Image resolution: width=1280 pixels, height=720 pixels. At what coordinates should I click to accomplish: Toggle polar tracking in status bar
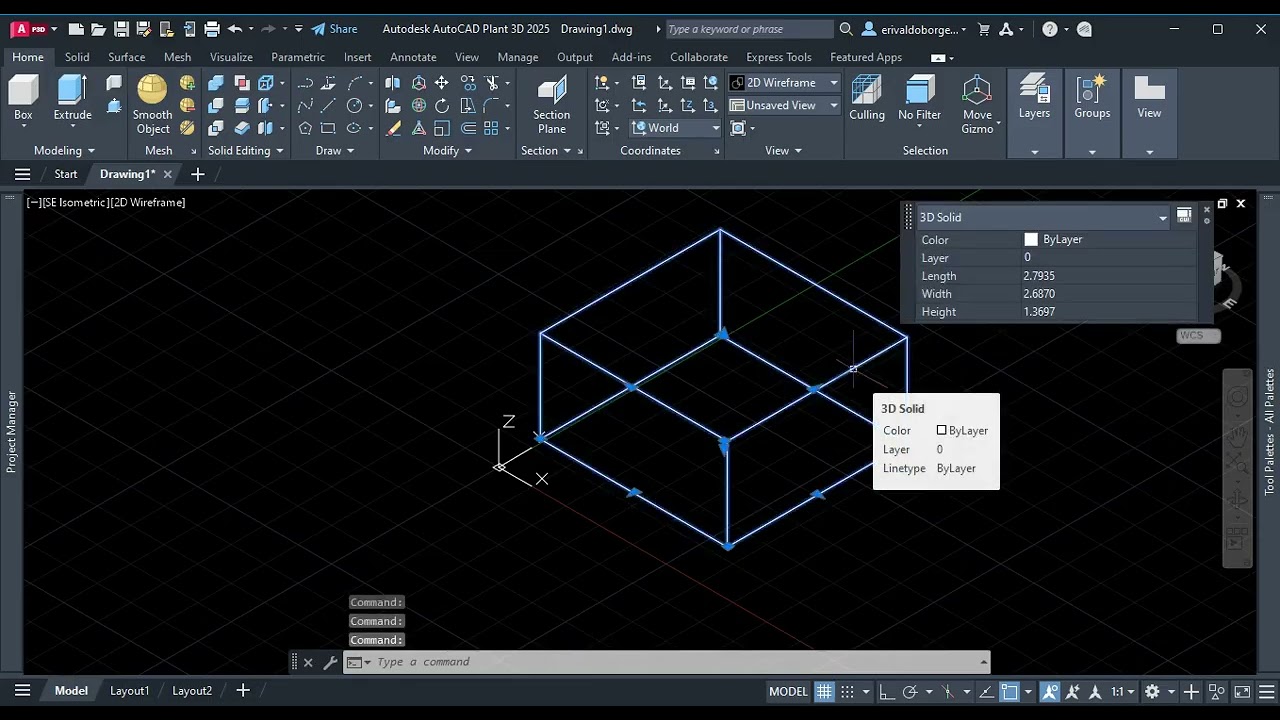[910, 691]
